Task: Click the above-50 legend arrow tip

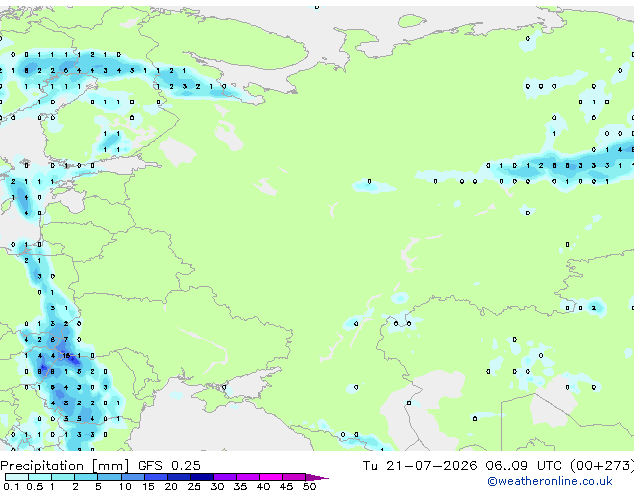Action: pyautogui.click(x=317, y=477)
